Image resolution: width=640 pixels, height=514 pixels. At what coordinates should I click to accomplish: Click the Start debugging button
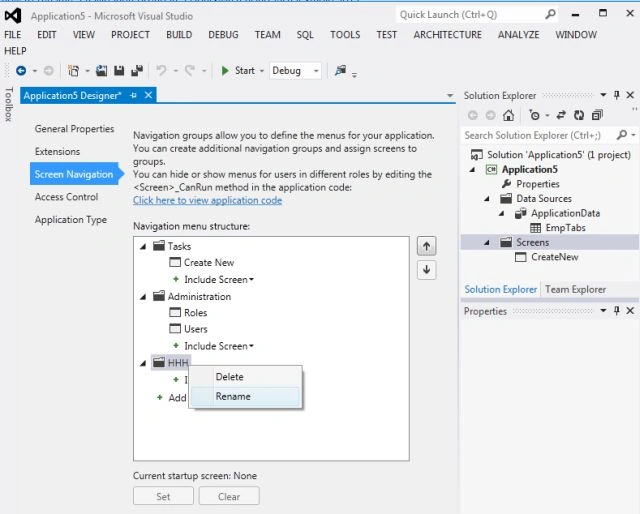pos(239,71)
